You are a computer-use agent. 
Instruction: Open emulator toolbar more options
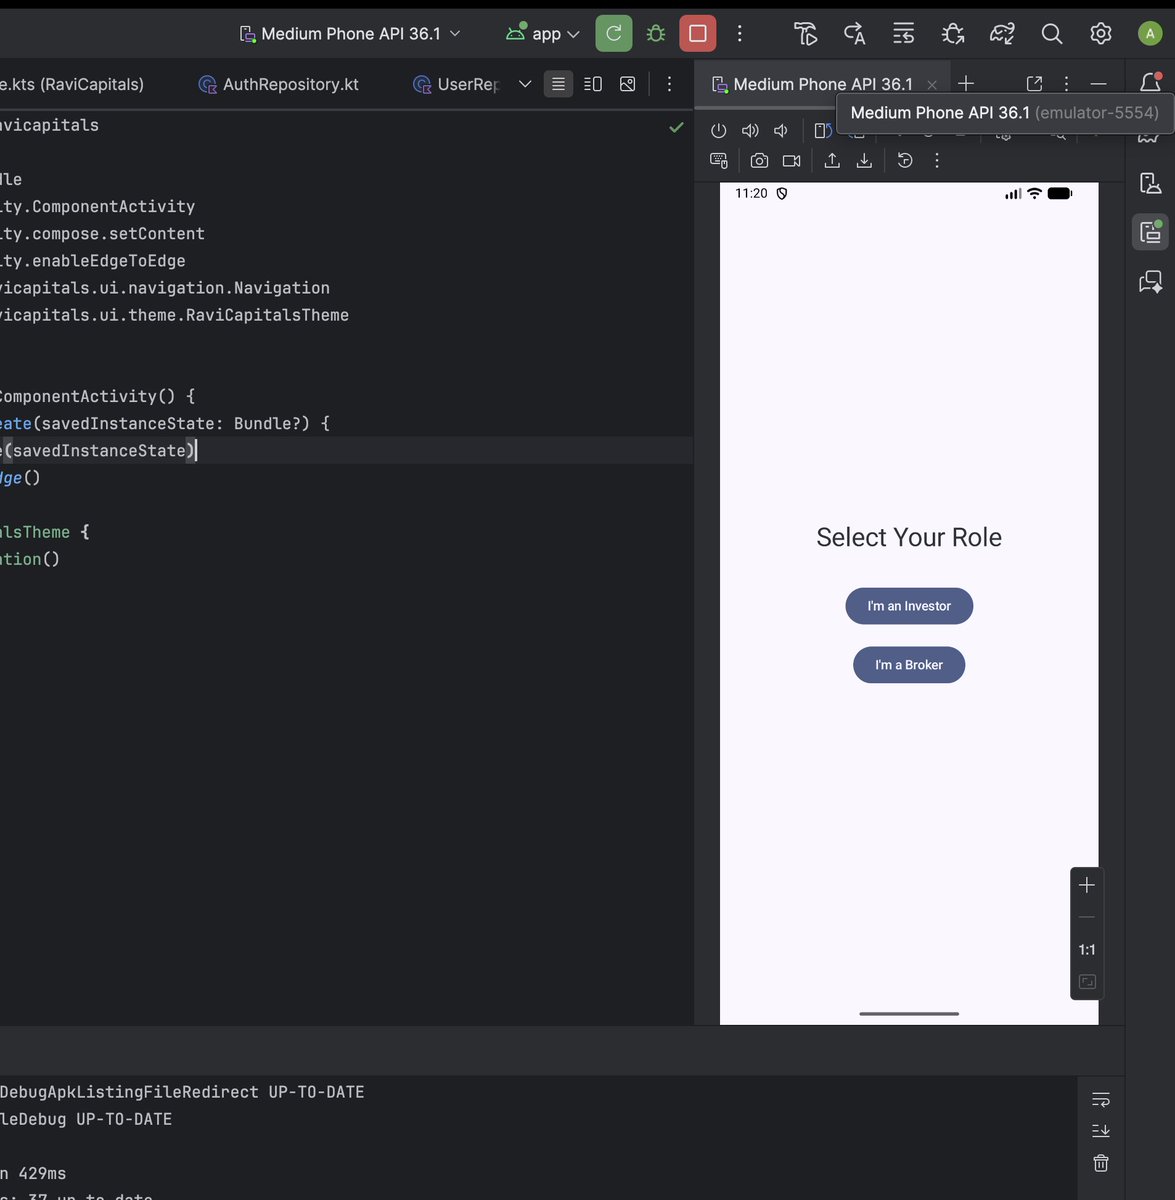point(937,160)
